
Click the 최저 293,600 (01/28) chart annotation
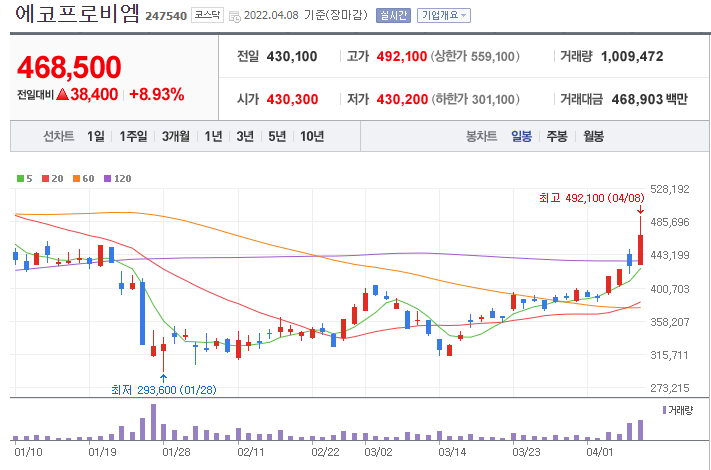click(x=164, y=390)
